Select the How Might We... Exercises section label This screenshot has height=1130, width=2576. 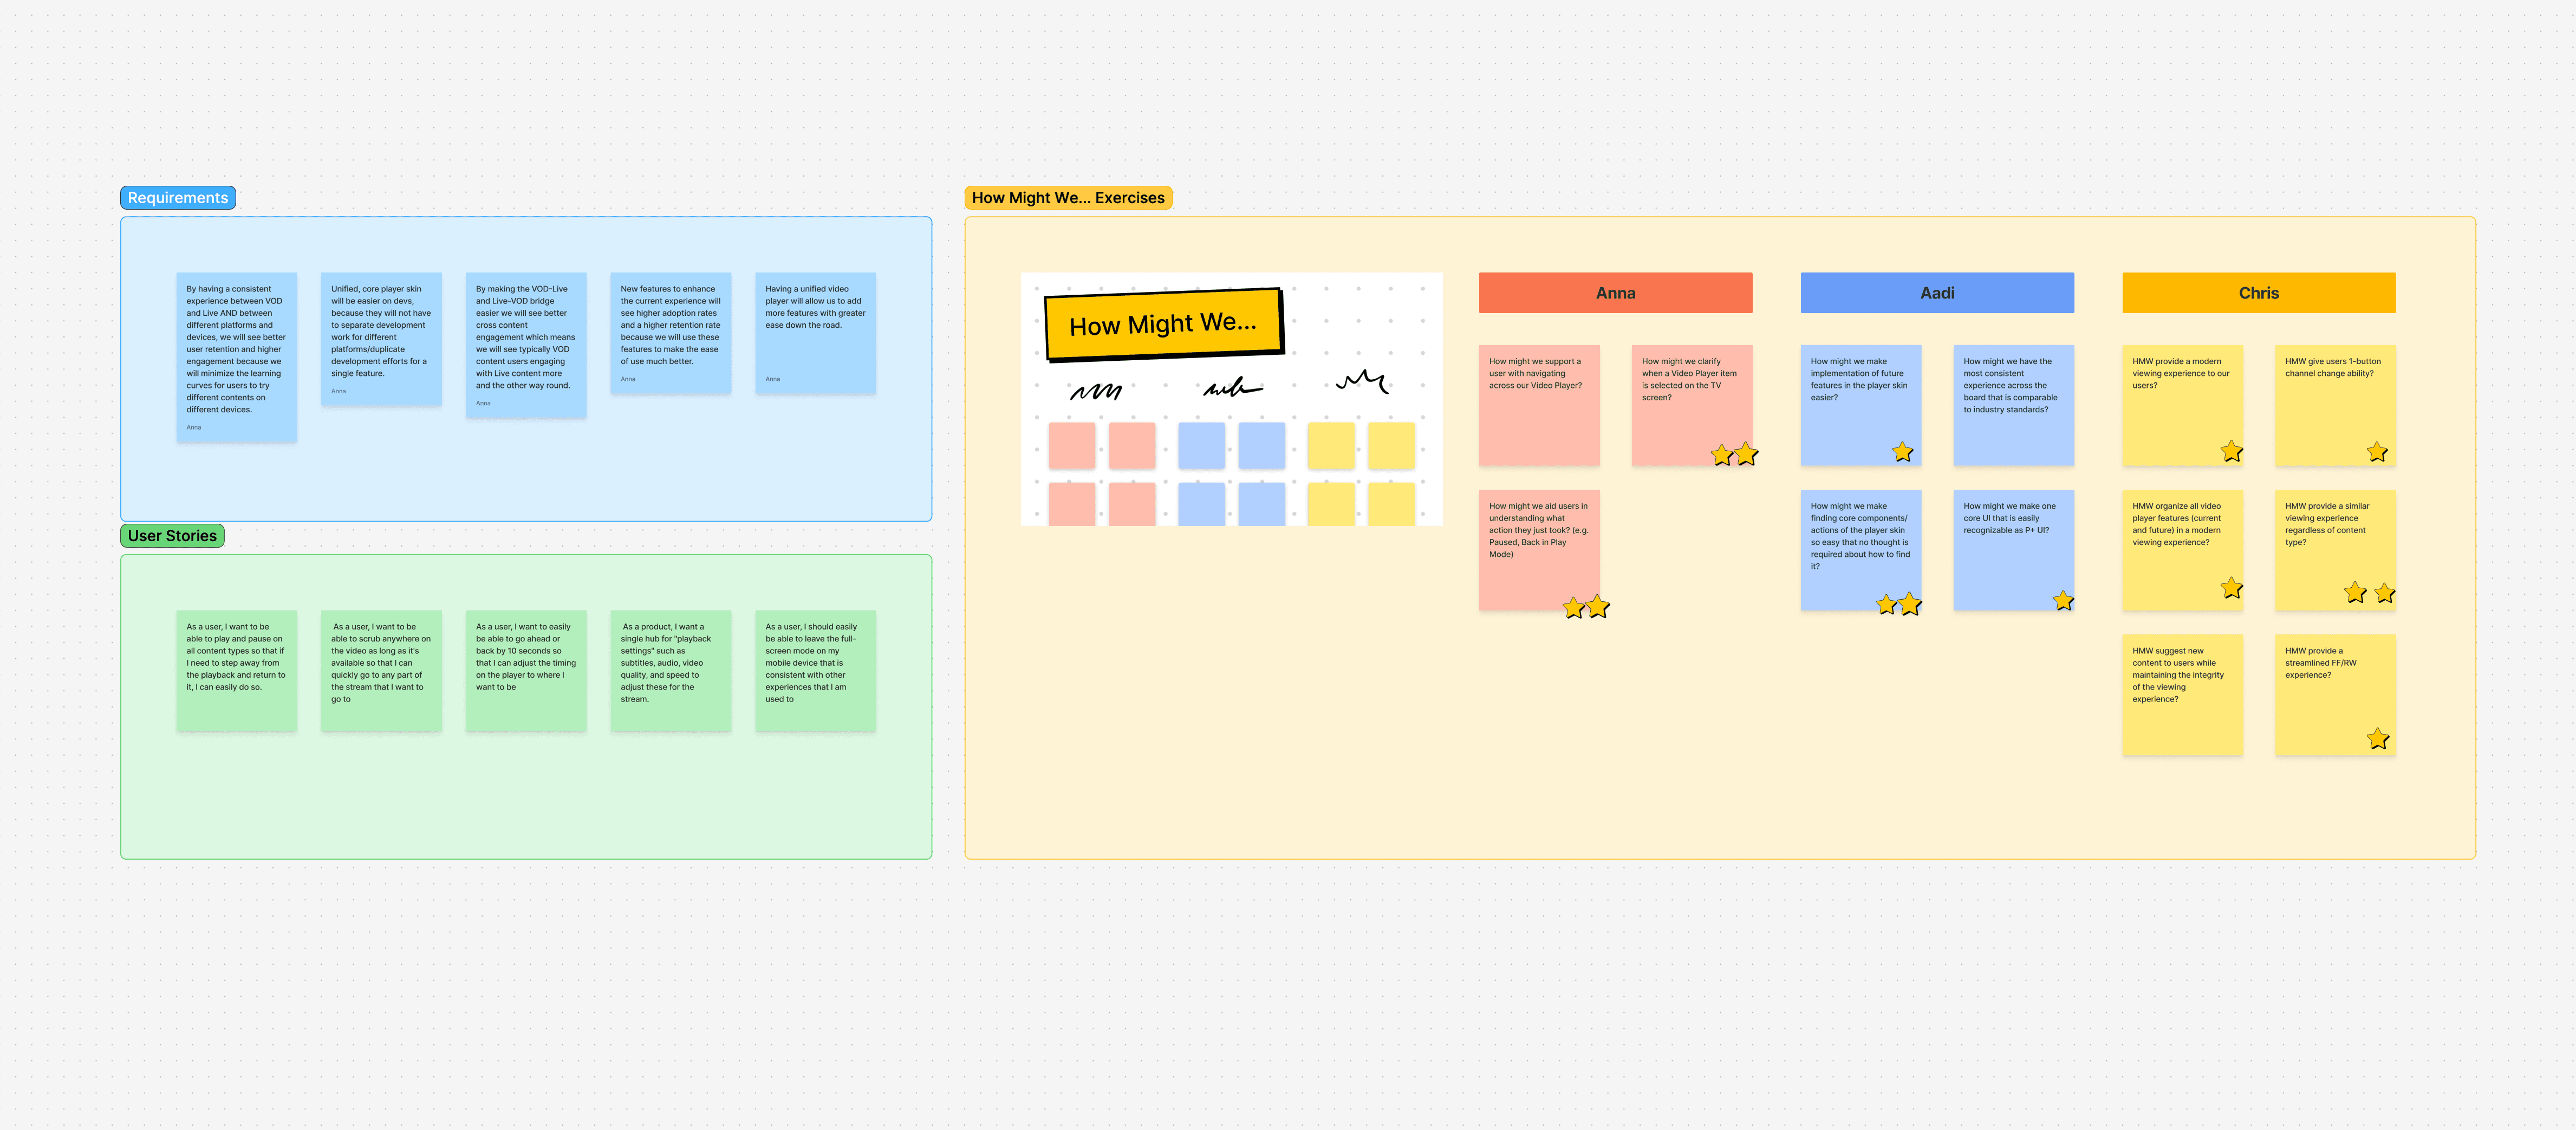pos(1067,198)
